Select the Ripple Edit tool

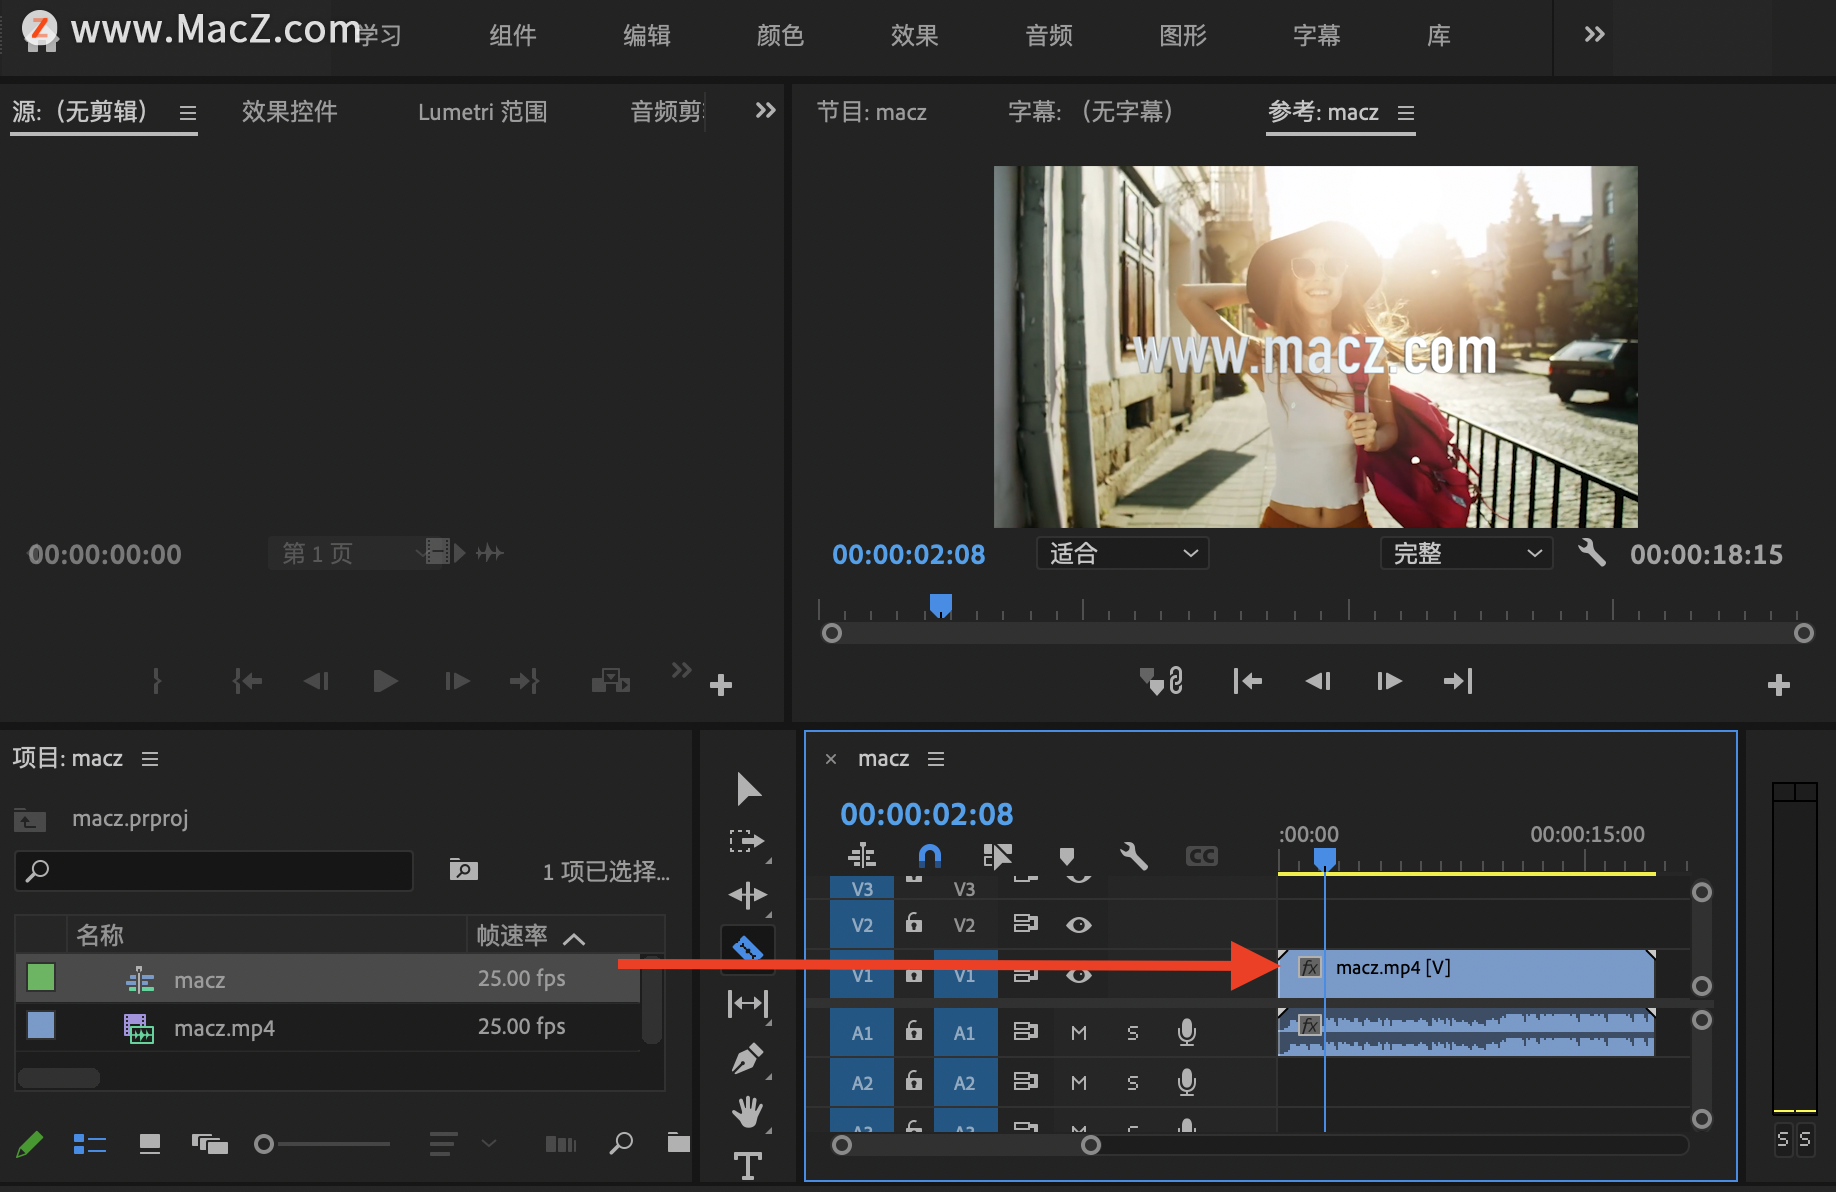747,895
